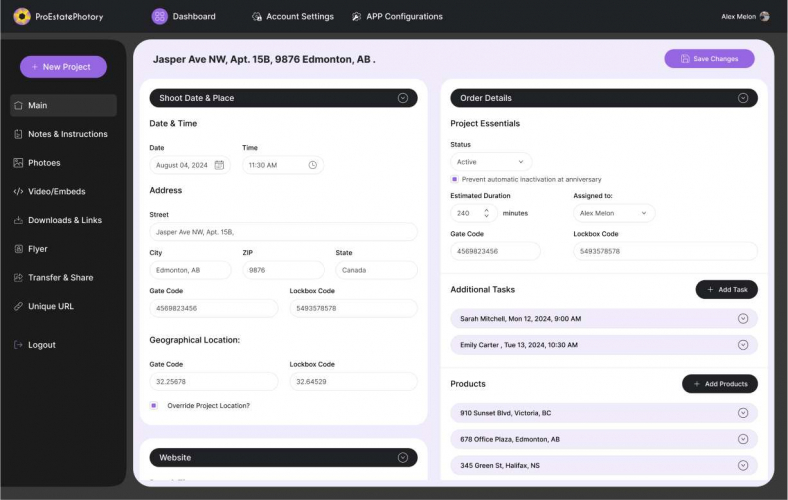The width and height of the screenshot is (788, 500).
Task: Click the Photoes image icon
Action: [19, 163]
